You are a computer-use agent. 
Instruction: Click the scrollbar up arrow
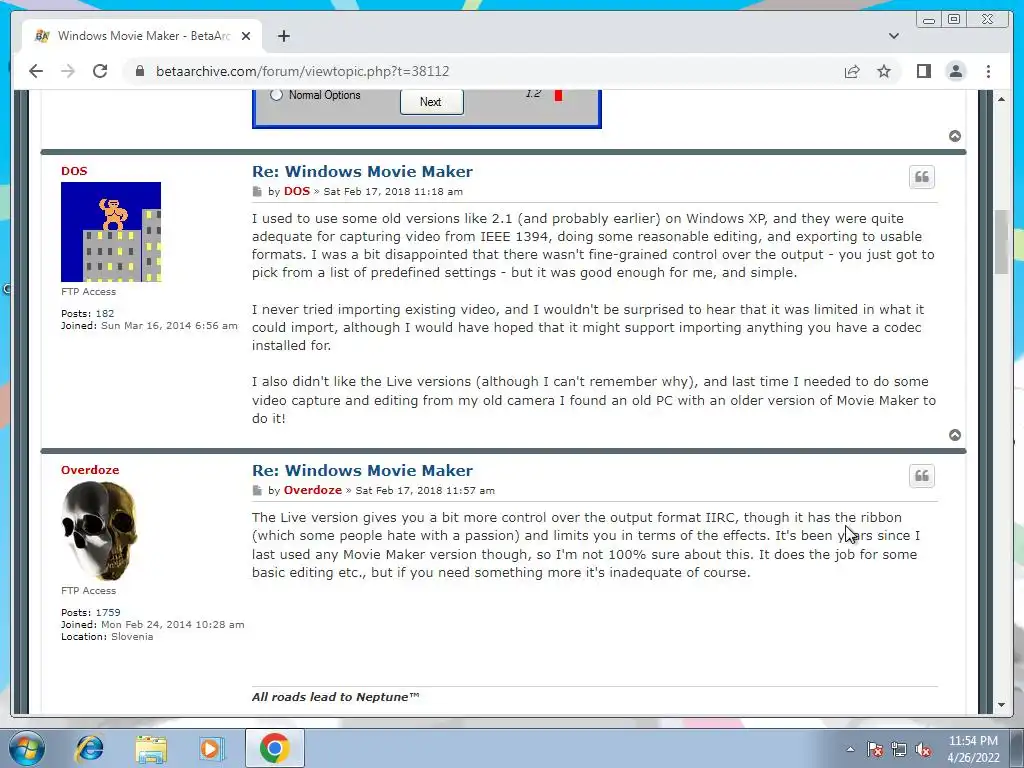coord(1001,99)
